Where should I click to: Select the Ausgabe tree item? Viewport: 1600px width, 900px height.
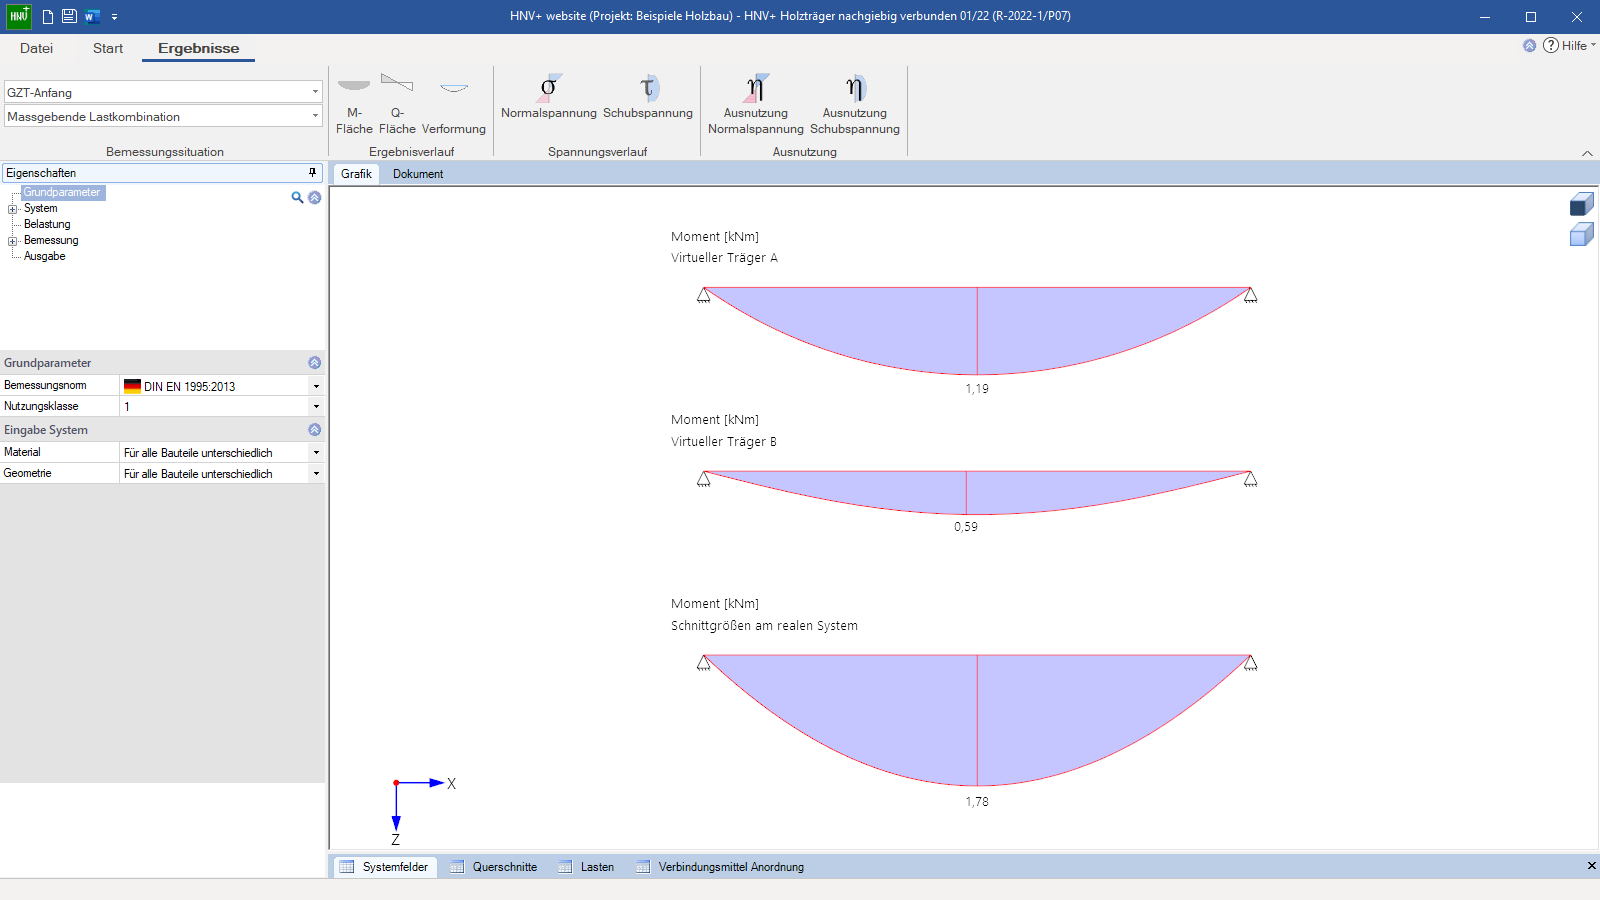coord(45,256)
